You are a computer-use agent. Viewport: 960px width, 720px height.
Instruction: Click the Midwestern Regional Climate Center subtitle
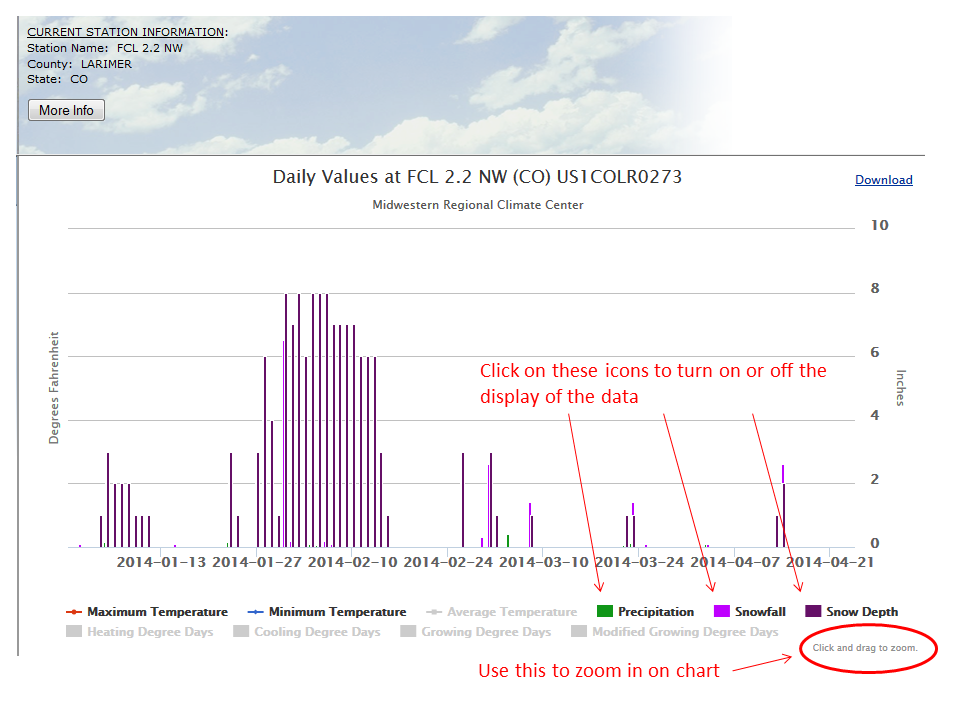point(478,204)
